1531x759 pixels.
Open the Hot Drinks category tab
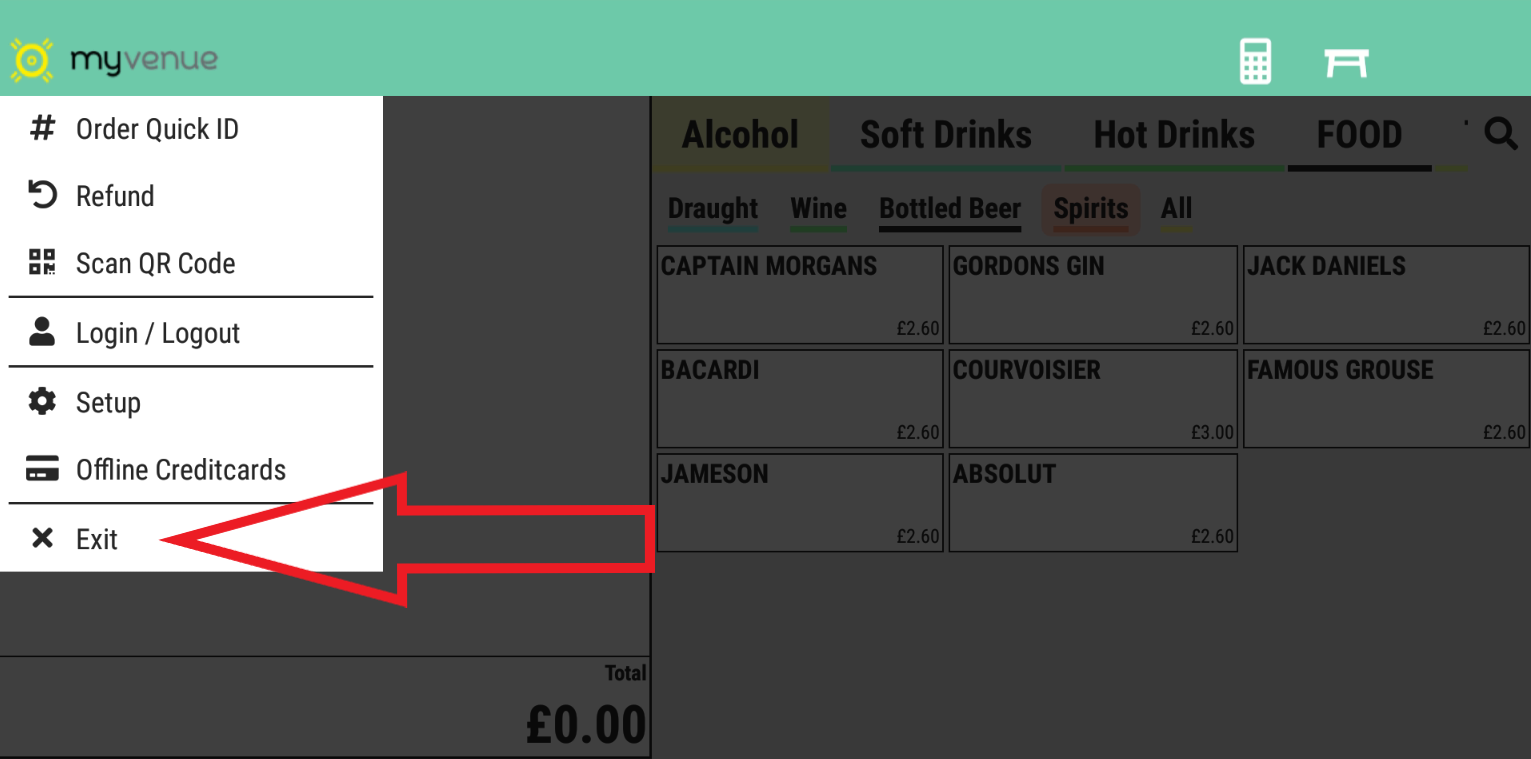click(x=1174, y=135)
